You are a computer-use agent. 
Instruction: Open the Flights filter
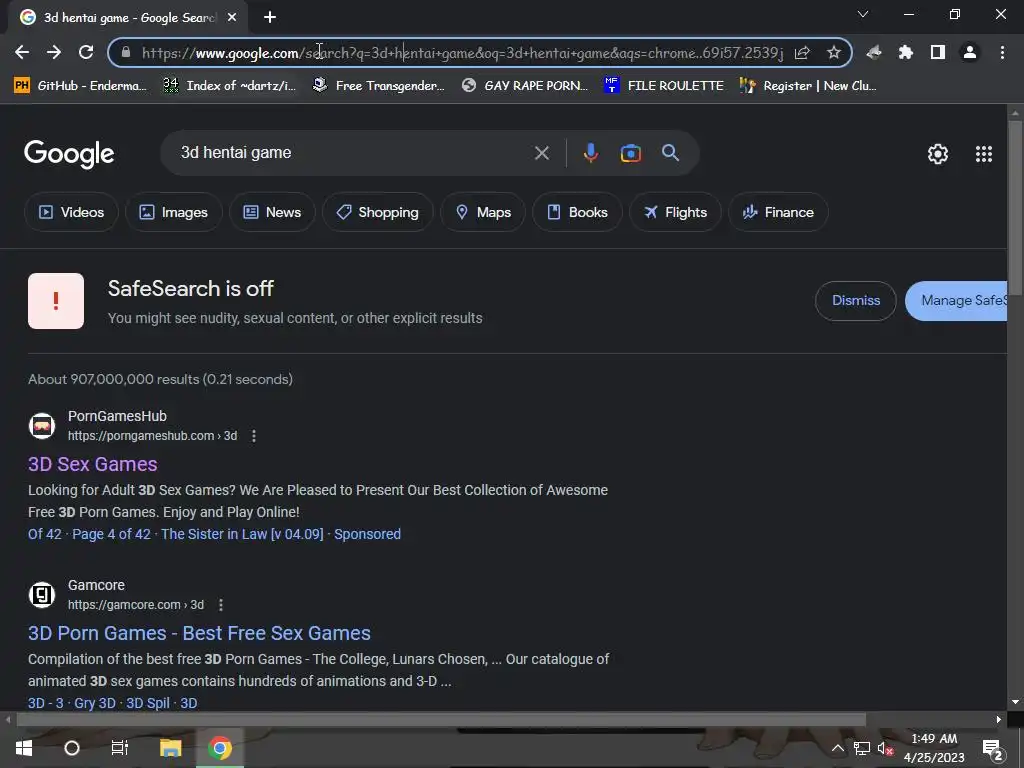675,212
